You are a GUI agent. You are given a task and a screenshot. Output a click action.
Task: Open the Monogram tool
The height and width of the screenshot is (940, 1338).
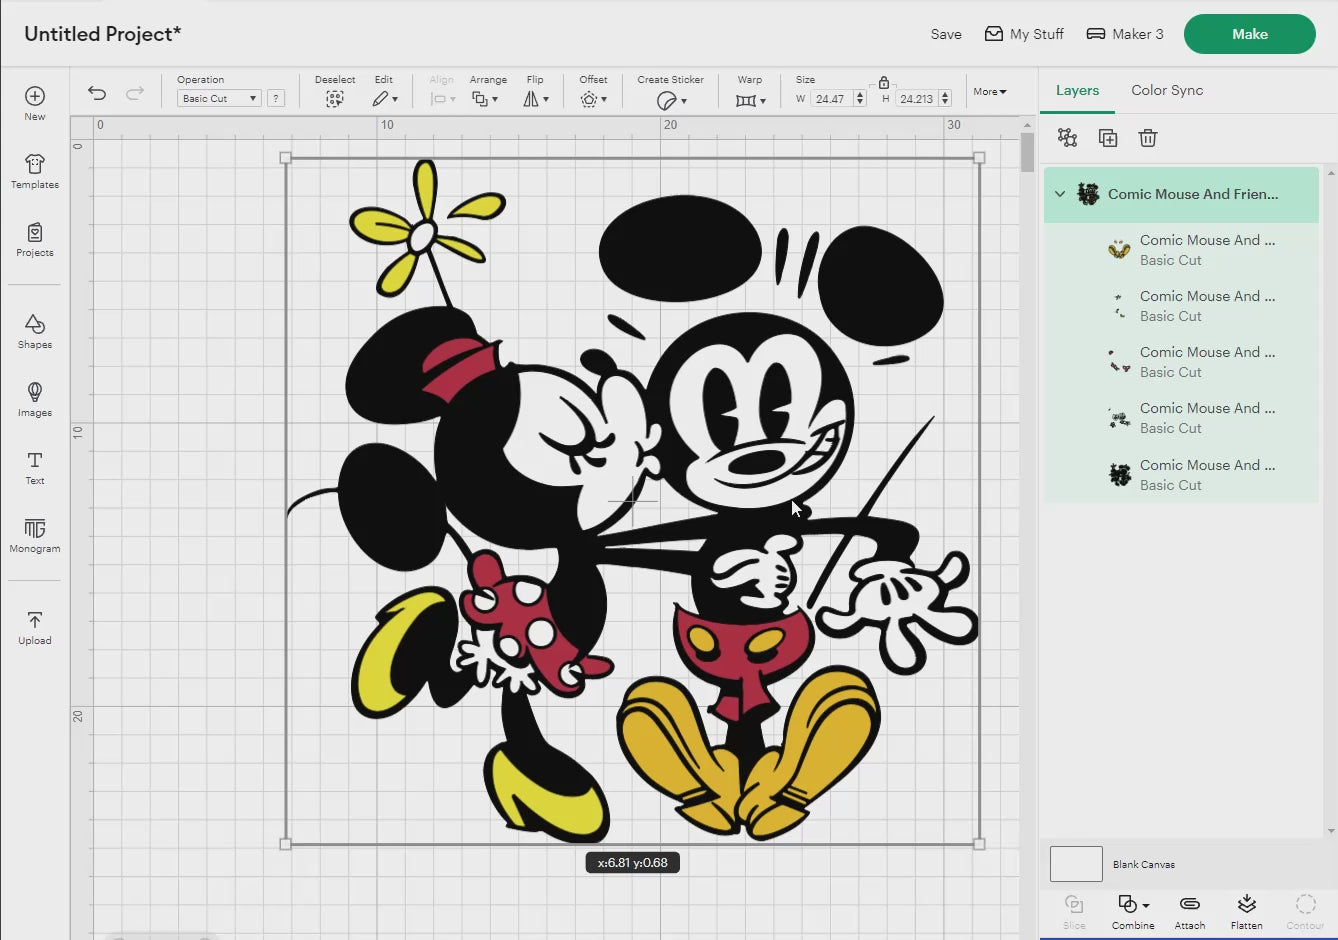[35, 535]
